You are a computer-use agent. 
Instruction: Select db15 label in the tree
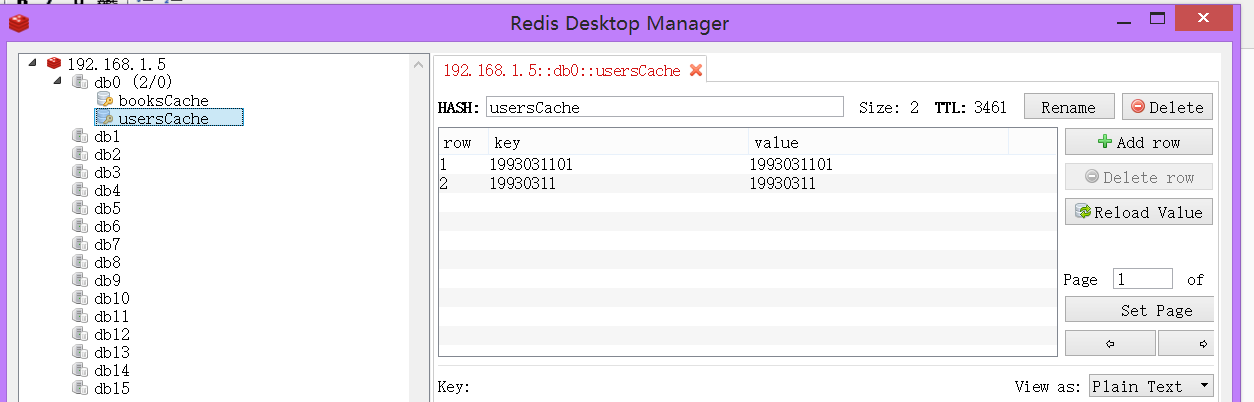click(112, 388)
